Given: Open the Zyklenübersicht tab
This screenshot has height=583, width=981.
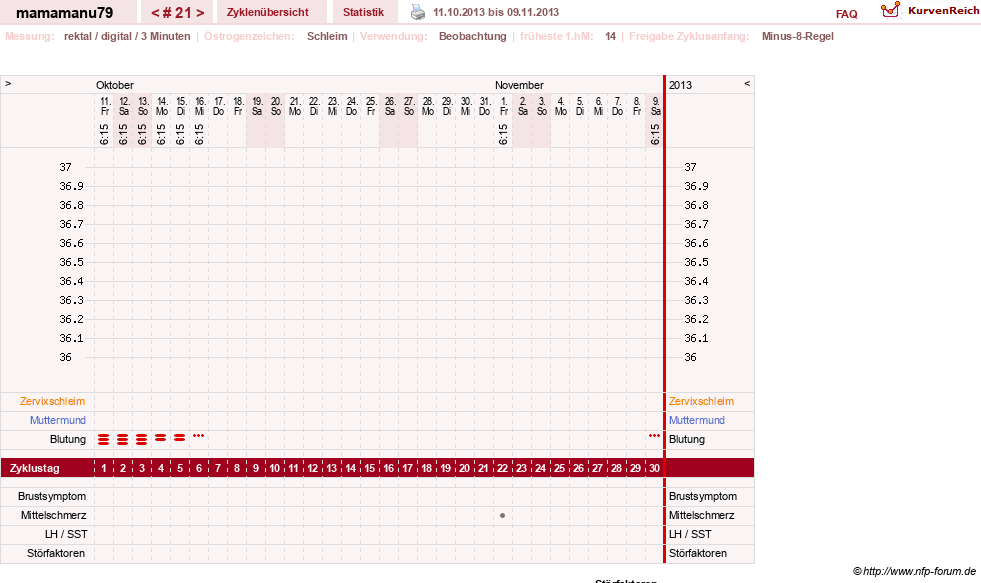Looking at the screenshot, I should (x=268, y=12).
